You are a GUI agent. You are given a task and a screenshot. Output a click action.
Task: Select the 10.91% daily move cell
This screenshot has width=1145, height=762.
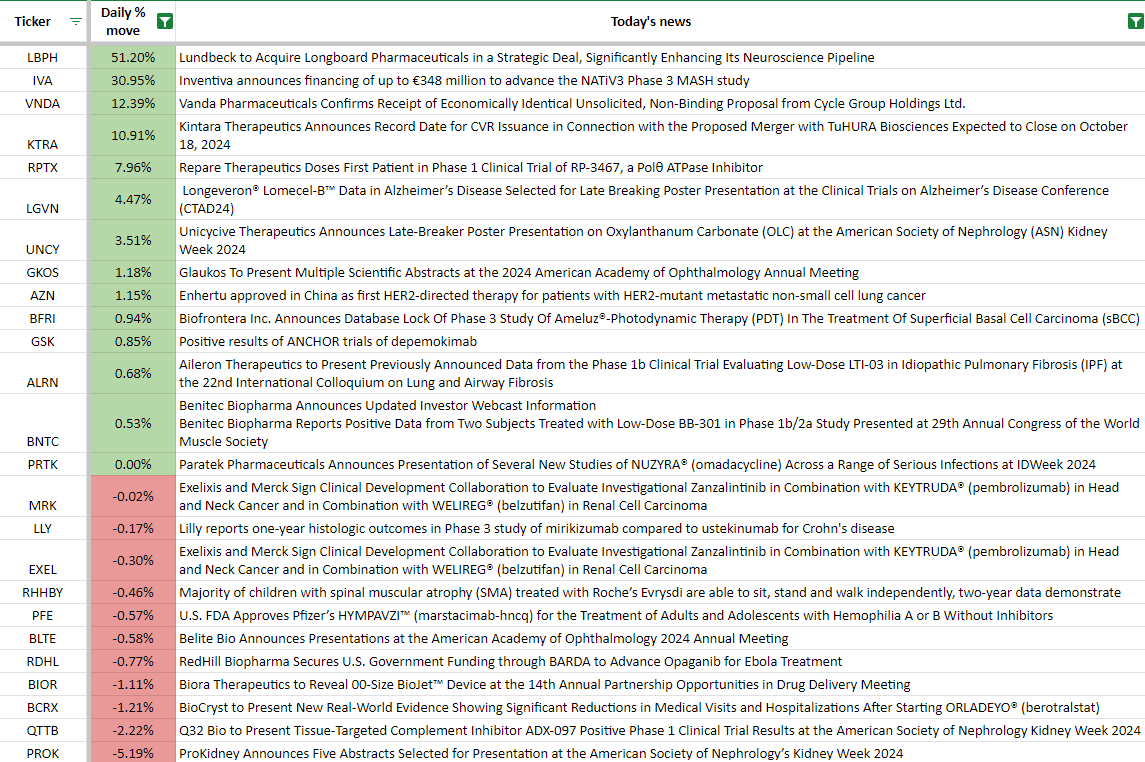tap(133, 136)
